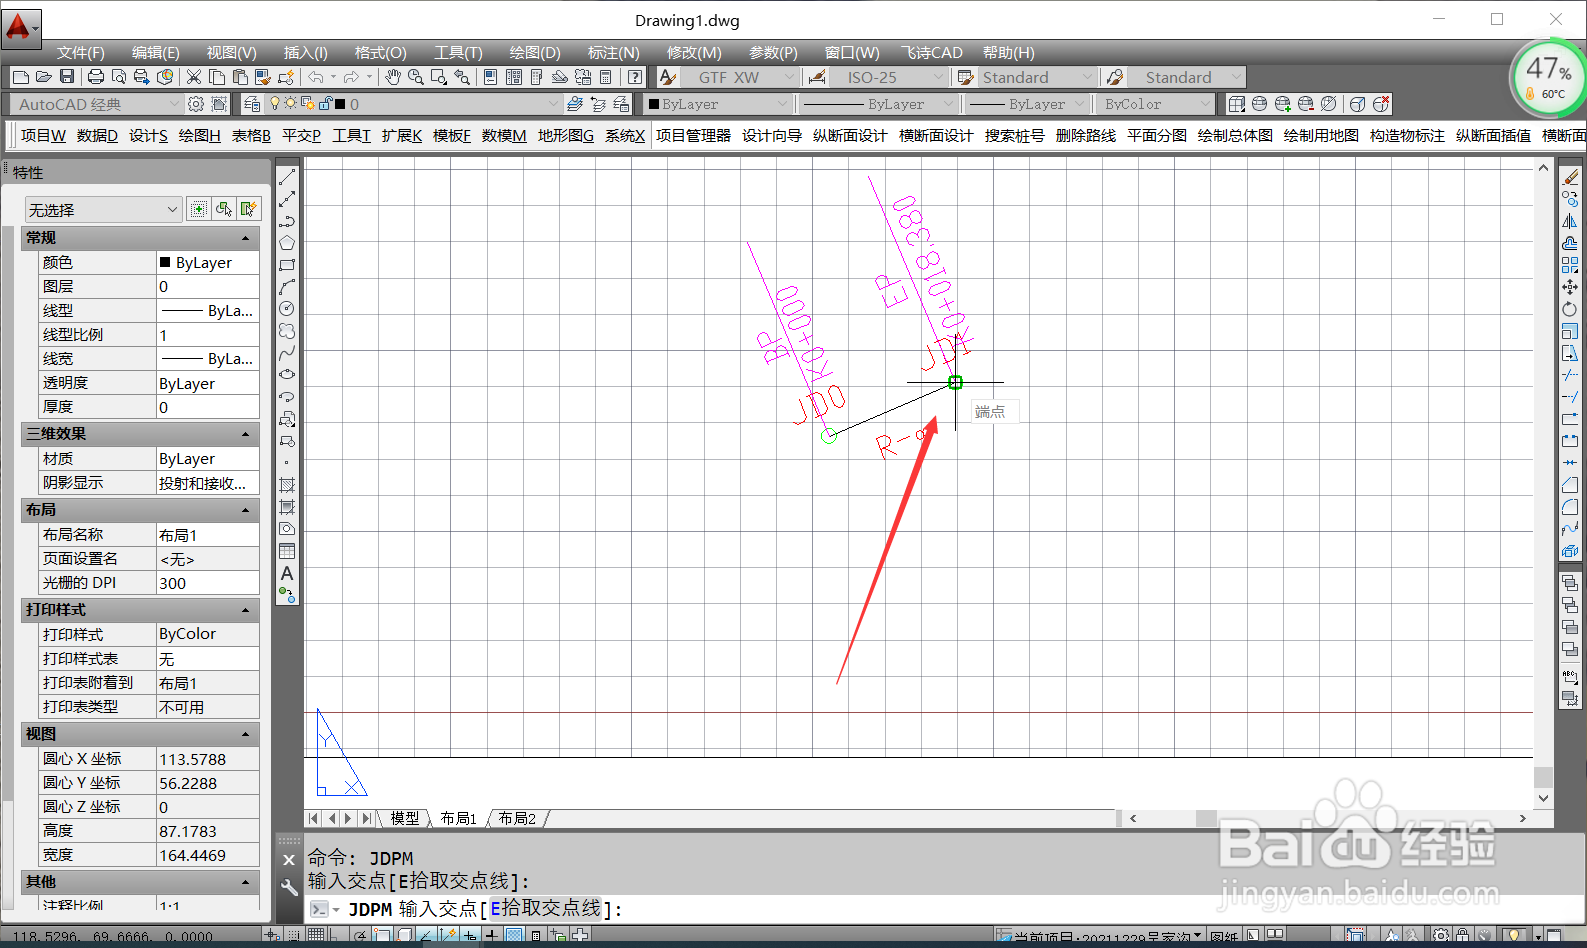Select the Ellipse draw tool
Image resolution: width=1587 pixels, height=948 pixels.
287,375
